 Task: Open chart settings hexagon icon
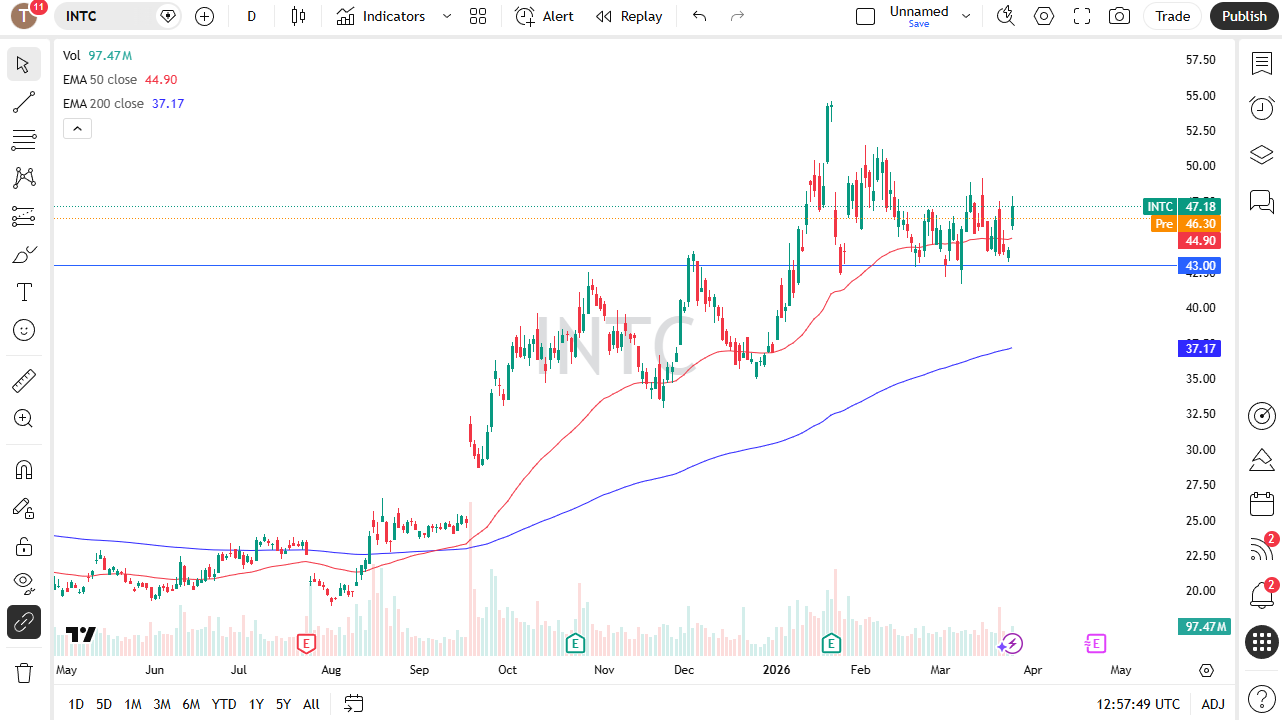point(1044,16)
